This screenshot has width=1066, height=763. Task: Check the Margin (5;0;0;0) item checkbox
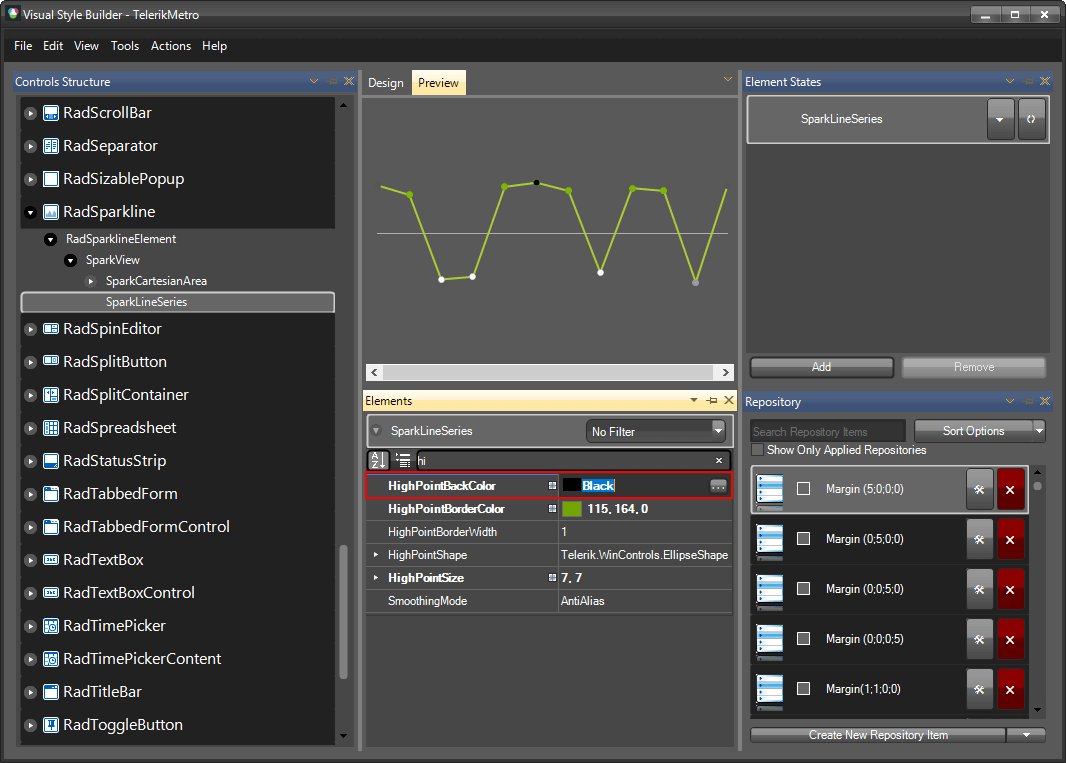point(803,488)
